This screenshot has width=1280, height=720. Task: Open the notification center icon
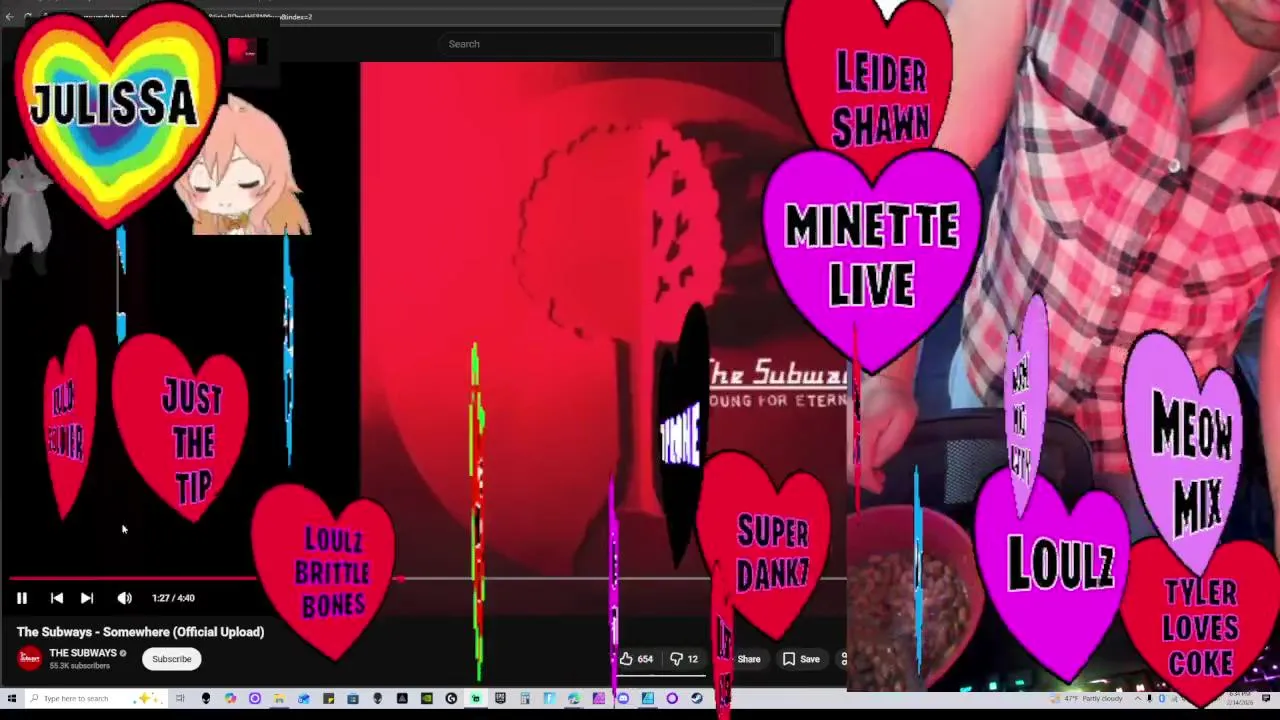point(1266,698)
